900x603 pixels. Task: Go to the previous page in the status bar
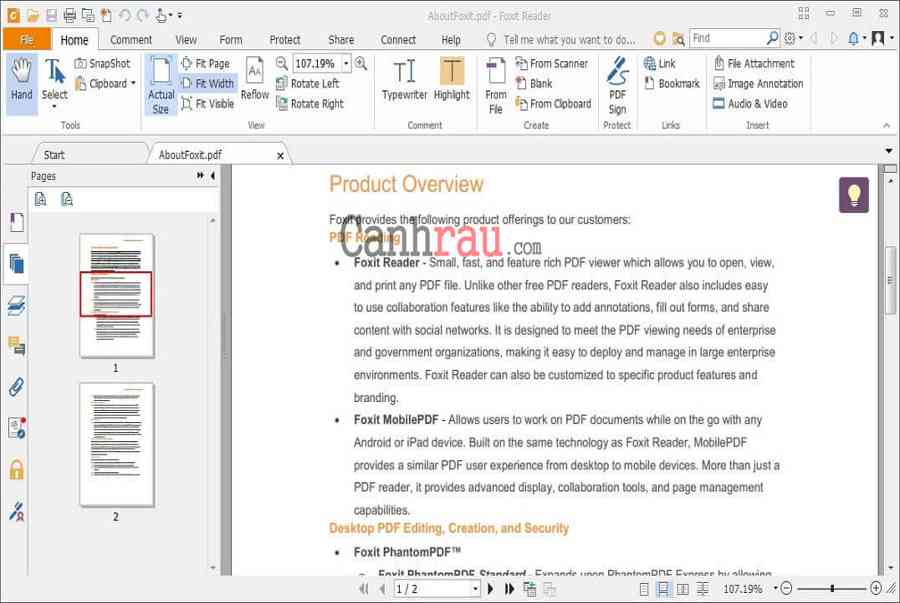(x=382, y=589)
